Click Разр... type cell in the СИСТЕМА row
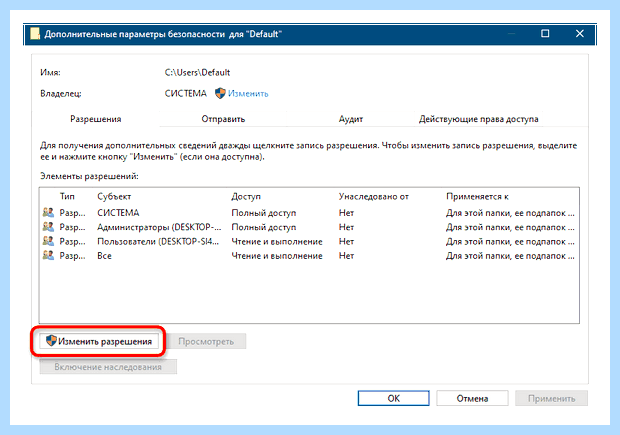The width and height of the screenshot is (620, 435). click(x=72, y=213)
